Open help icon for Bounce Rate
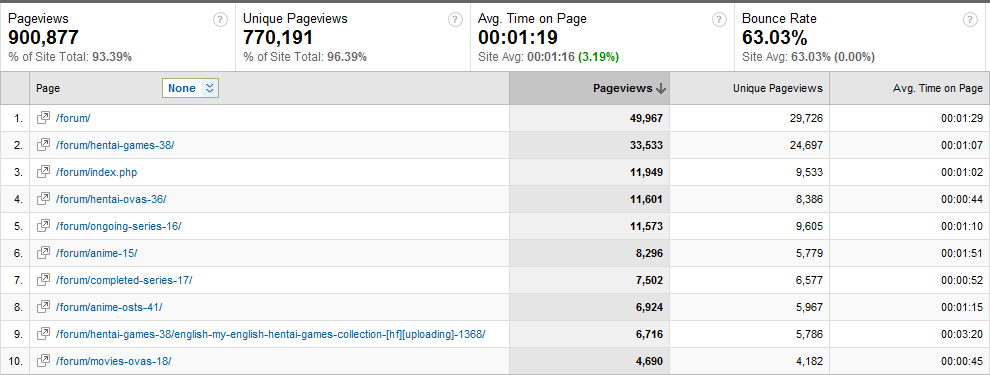This screenshot has height=375, width=990. point(970,20)
